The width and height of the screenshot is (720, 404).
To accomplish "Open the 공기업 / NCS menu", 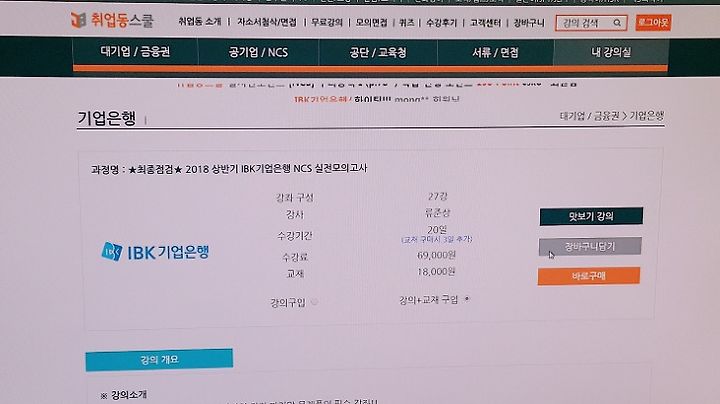I will click(259, 52).
